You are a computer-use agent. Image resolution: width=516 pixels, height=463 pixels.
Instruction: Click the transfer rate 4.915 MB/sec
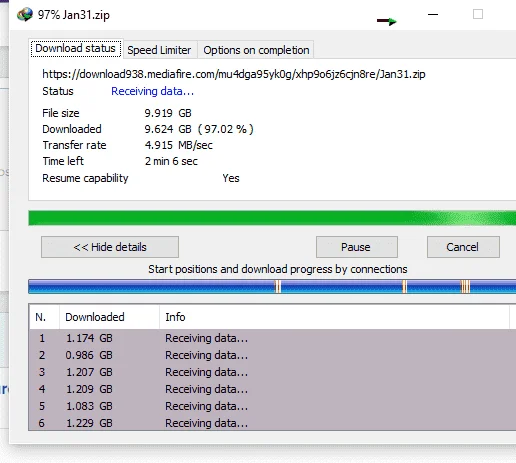click(x=179, y=145)
